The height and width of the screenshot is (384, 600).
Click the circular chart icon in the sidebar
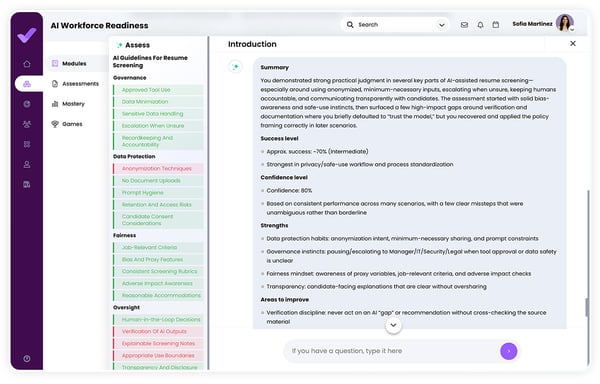[27, 104]
